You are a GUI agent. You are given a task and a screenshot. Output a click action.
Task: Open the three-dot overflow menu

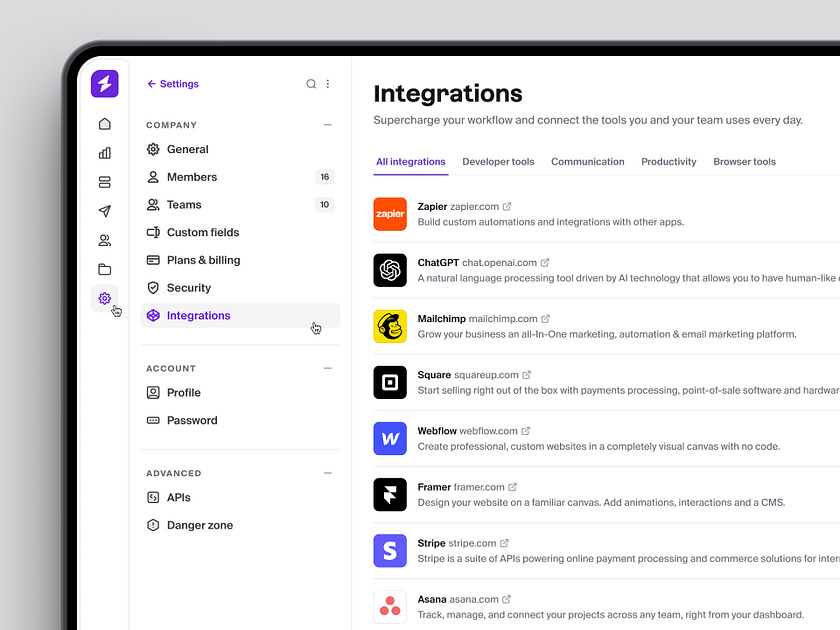[x=327, y=84]
